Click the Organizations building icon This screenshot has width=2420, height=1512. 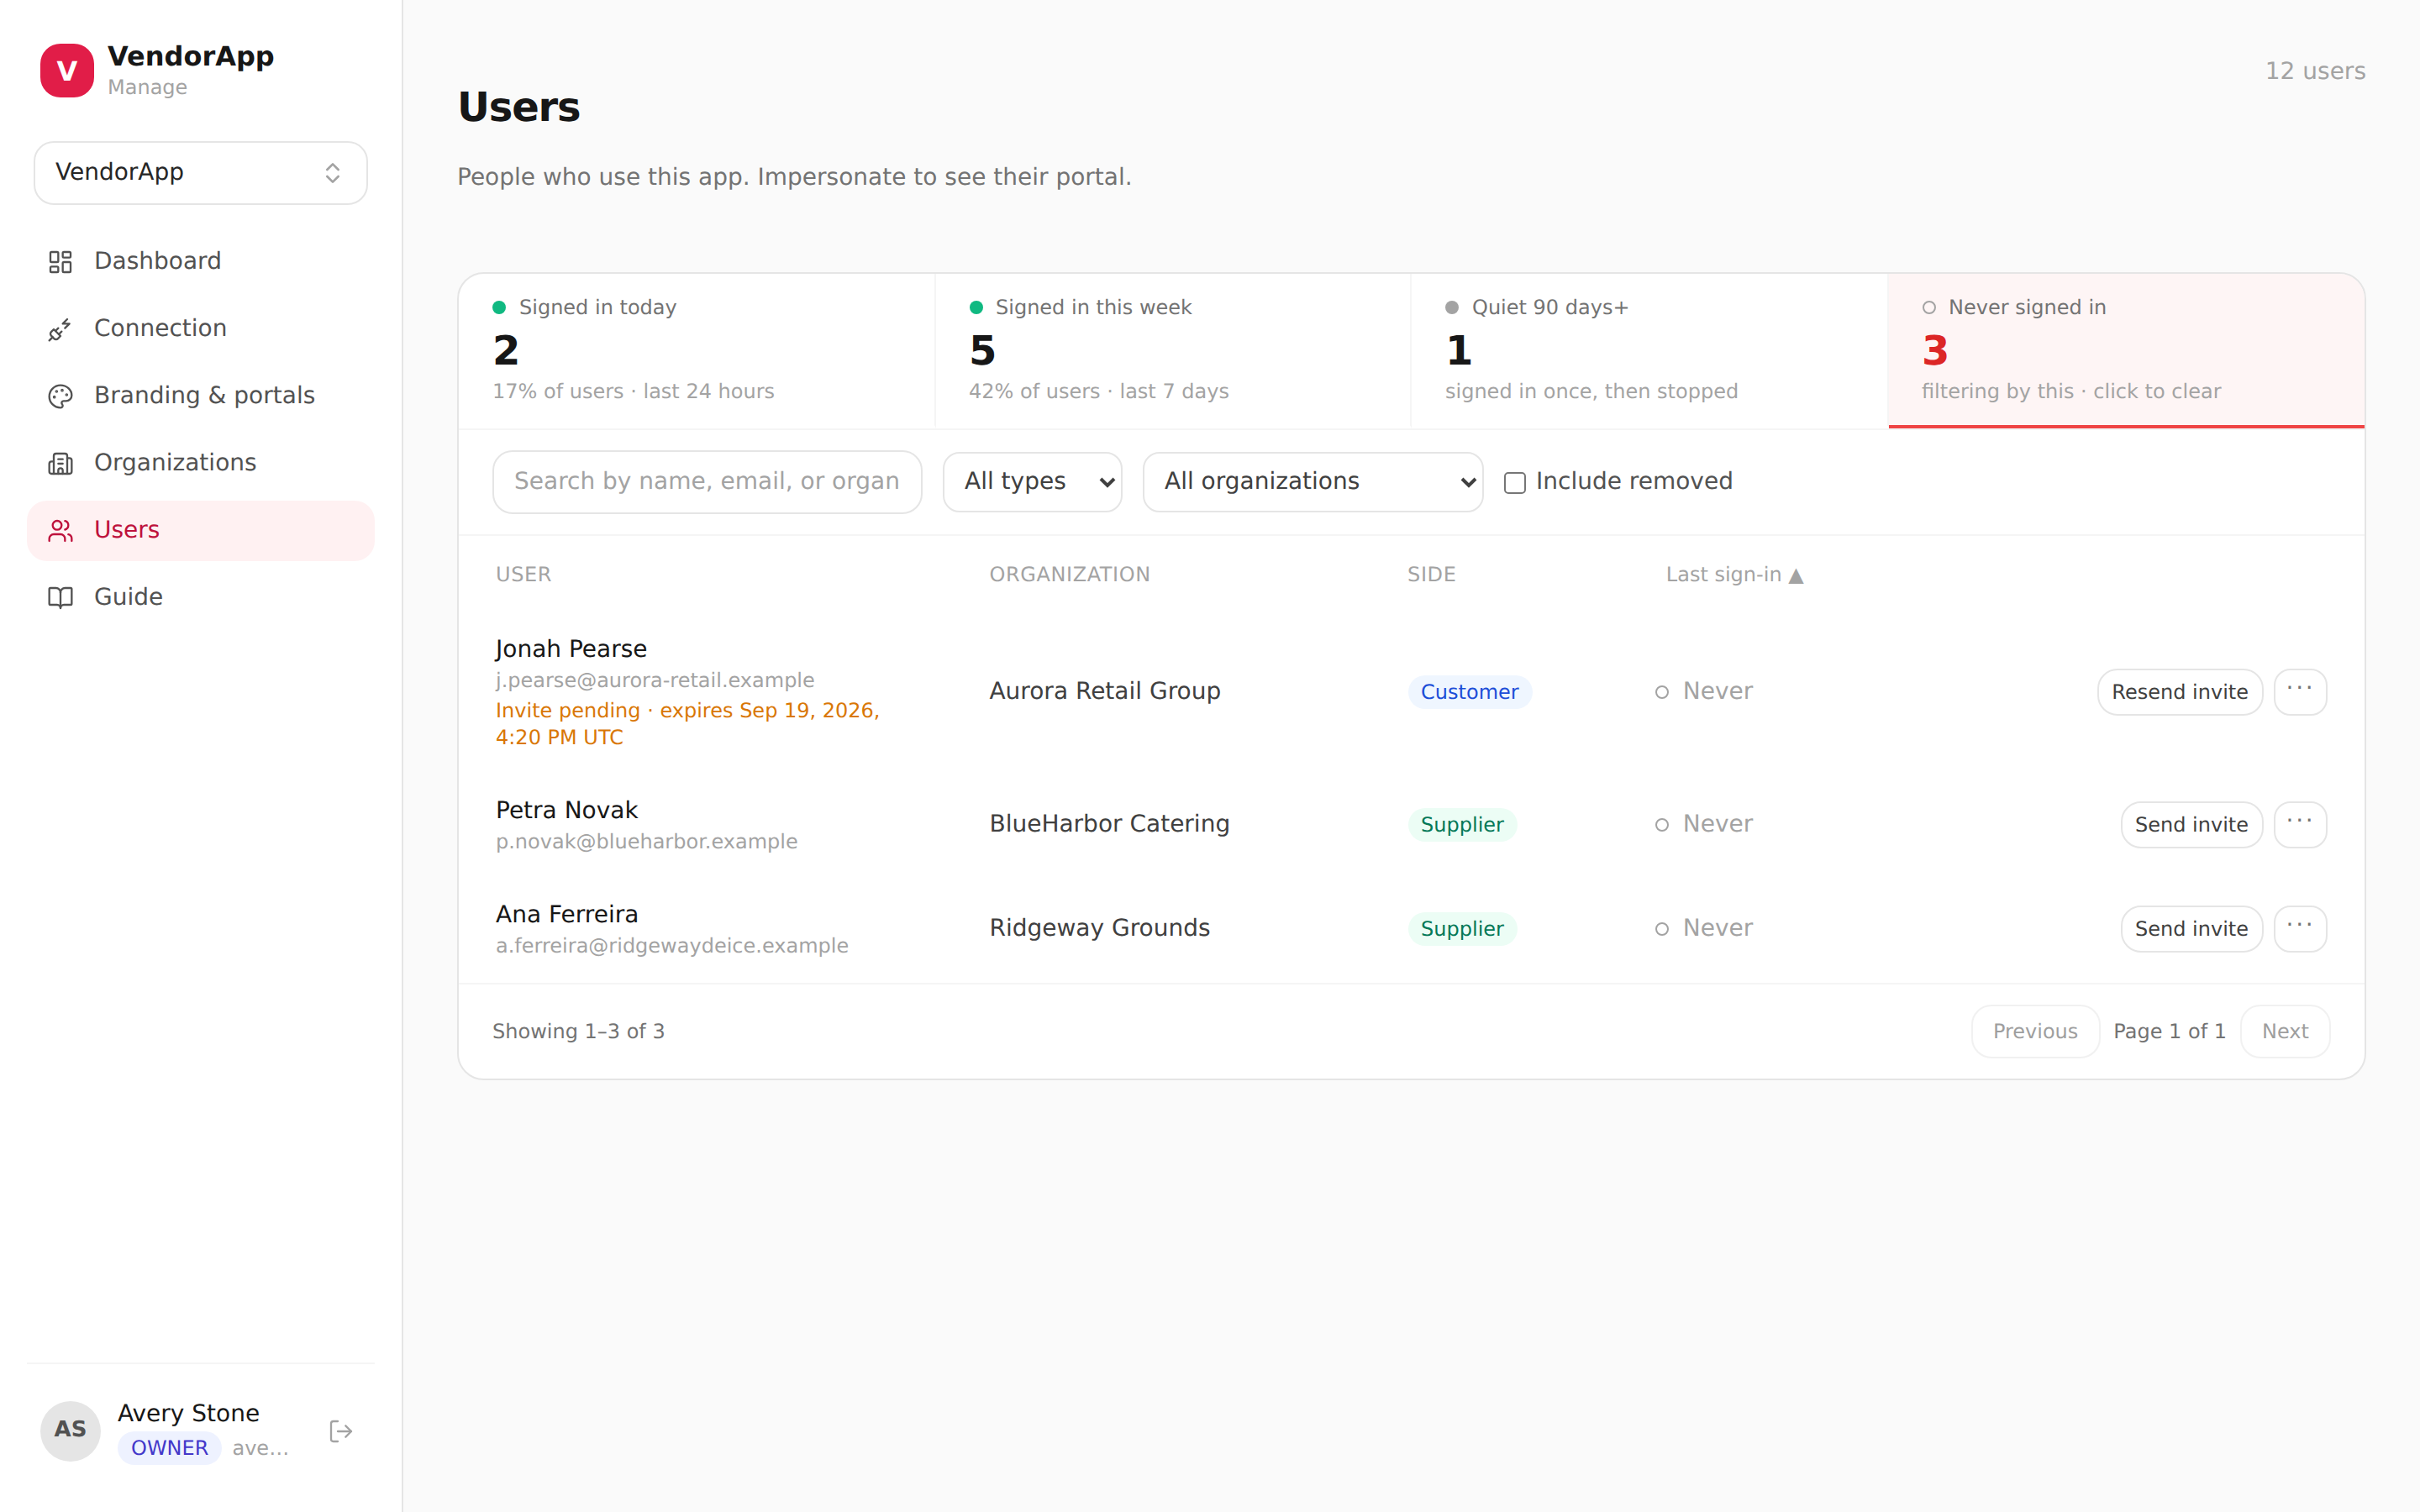coord(61,463)
